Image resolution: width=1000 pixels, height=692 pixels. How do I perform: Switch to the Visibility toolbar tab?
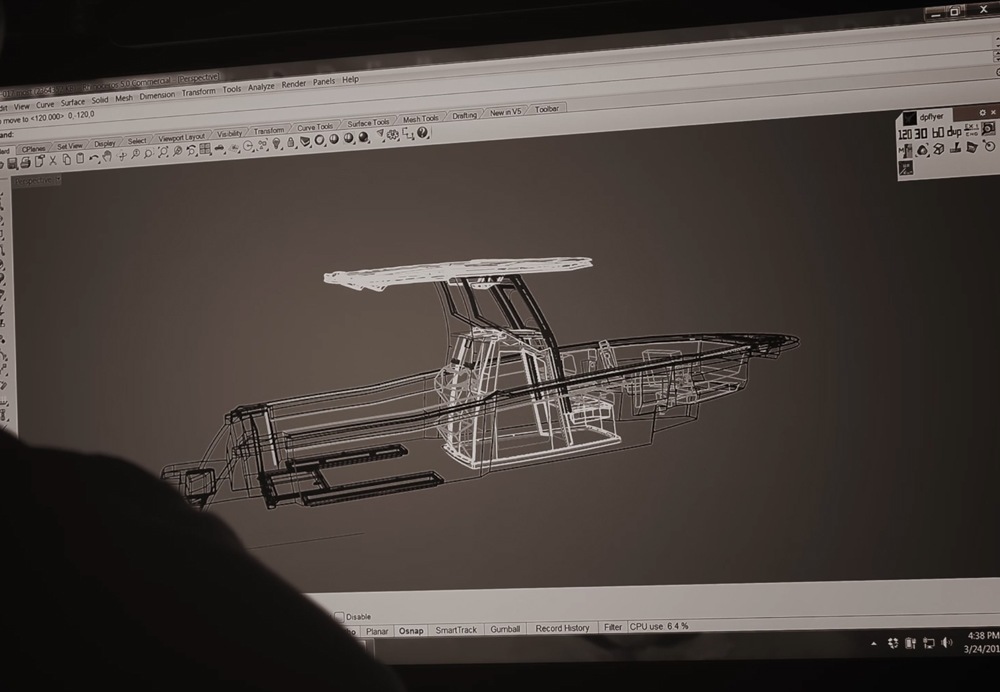click(229, 133)
